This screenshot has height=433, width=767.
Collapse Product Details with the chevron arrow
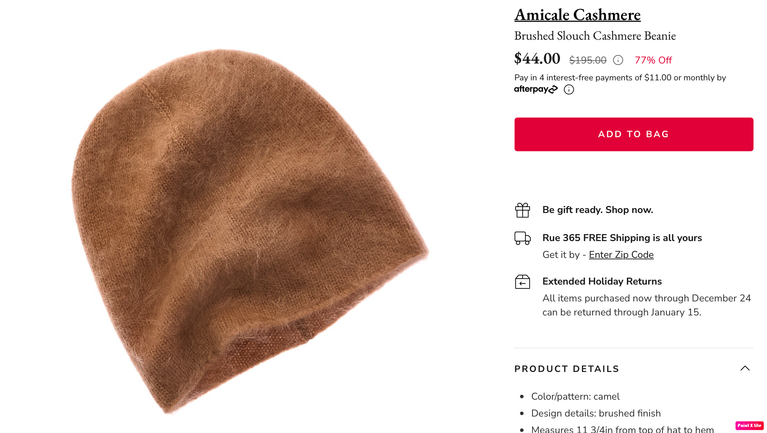click(744, 368)
